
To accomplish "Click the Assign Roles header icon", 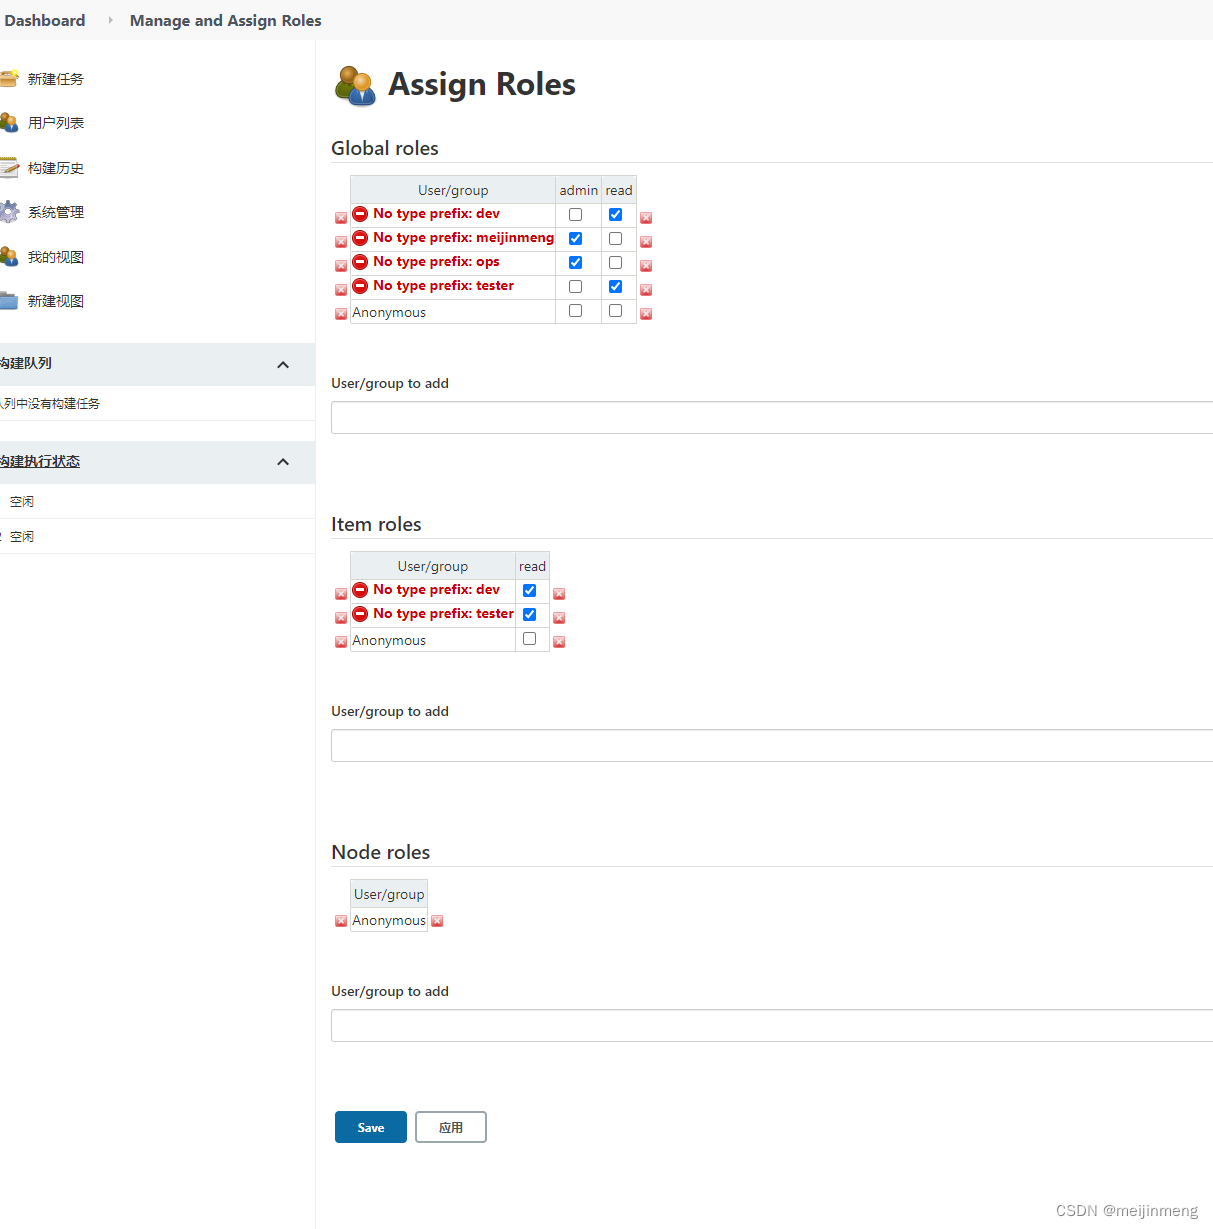I will (355, 86).
